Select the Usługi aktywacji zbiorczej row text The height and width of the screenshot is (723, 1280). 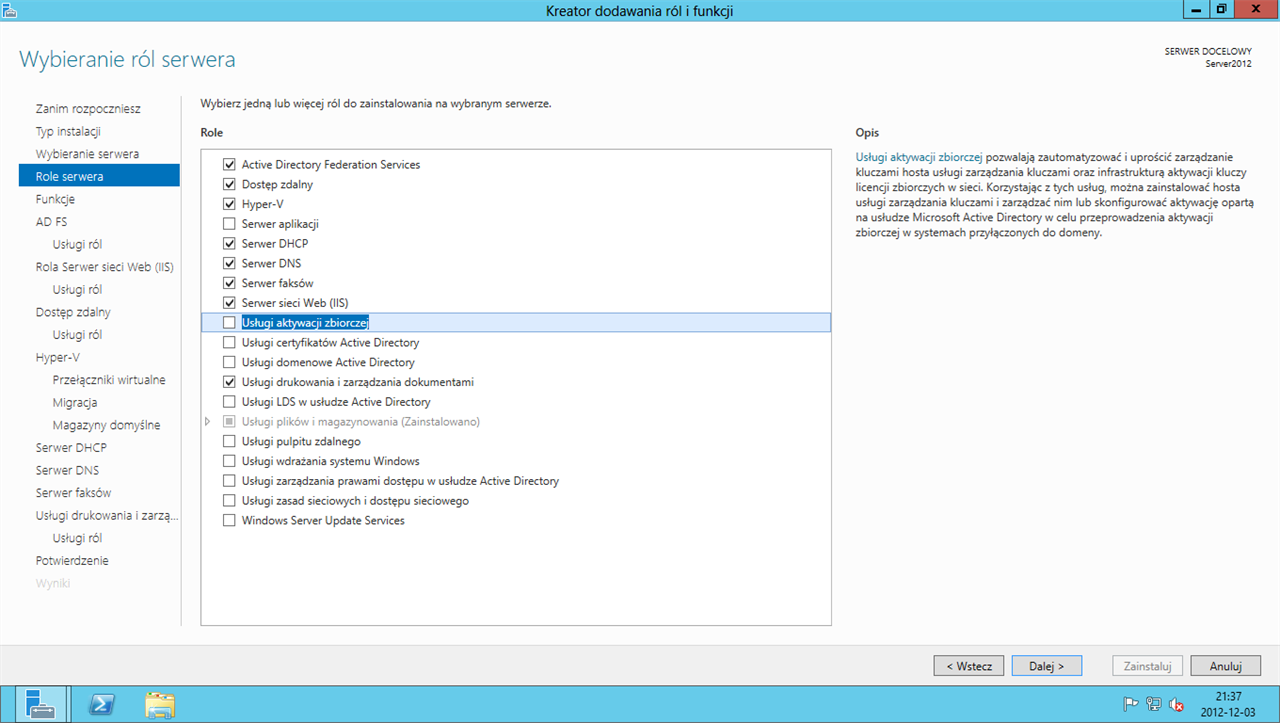click(306, 322)
